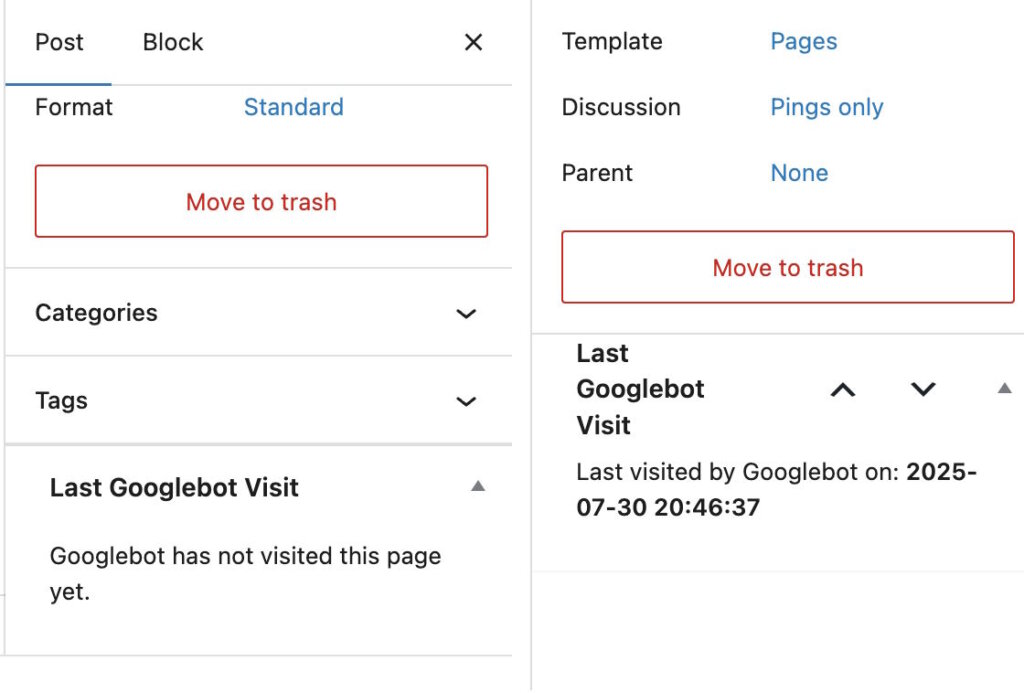Click Move to trash on the left panel

[260, 201]
